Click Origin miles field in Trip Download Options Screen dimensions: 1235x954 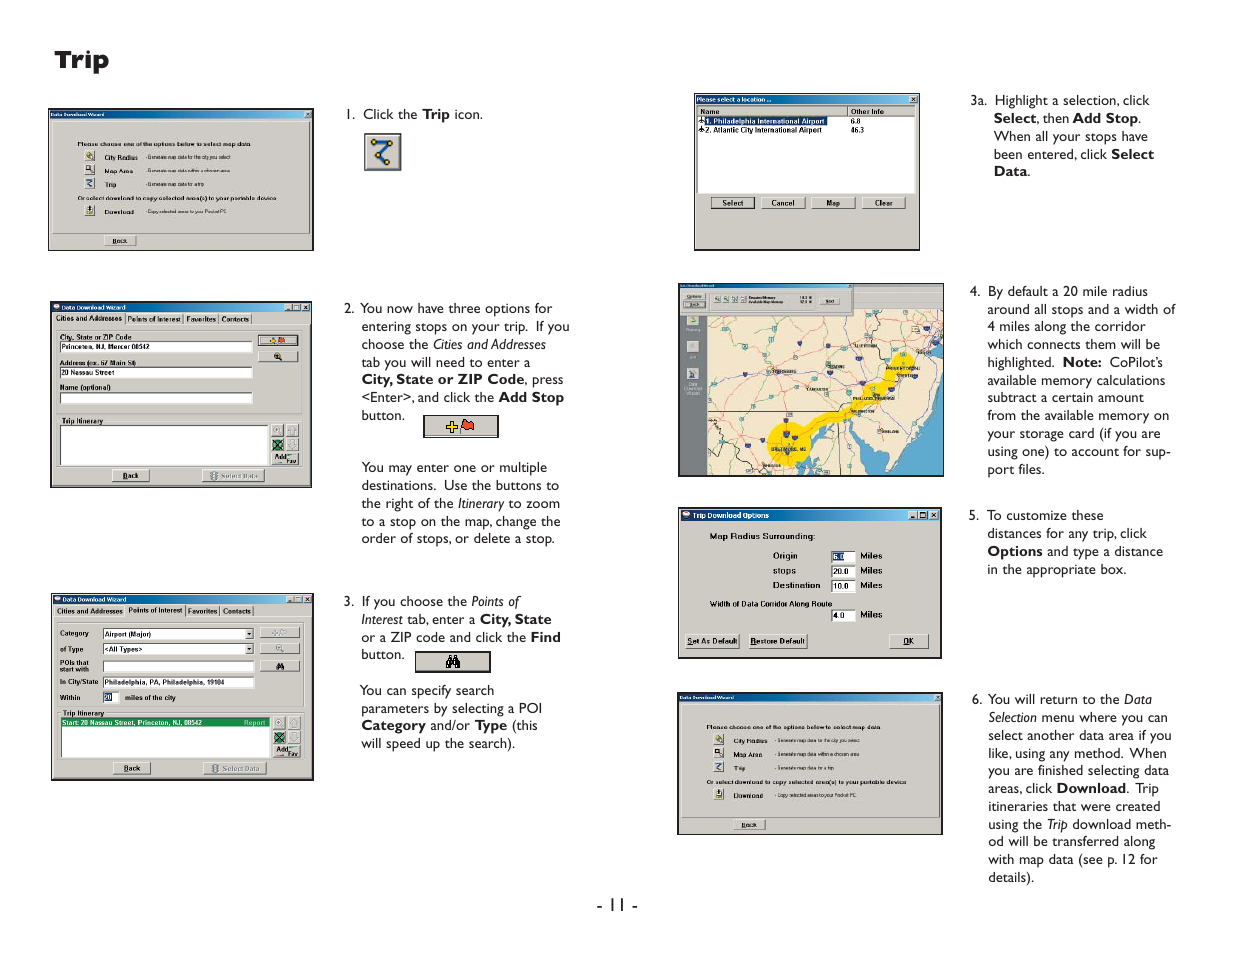[x=843, y=556]
